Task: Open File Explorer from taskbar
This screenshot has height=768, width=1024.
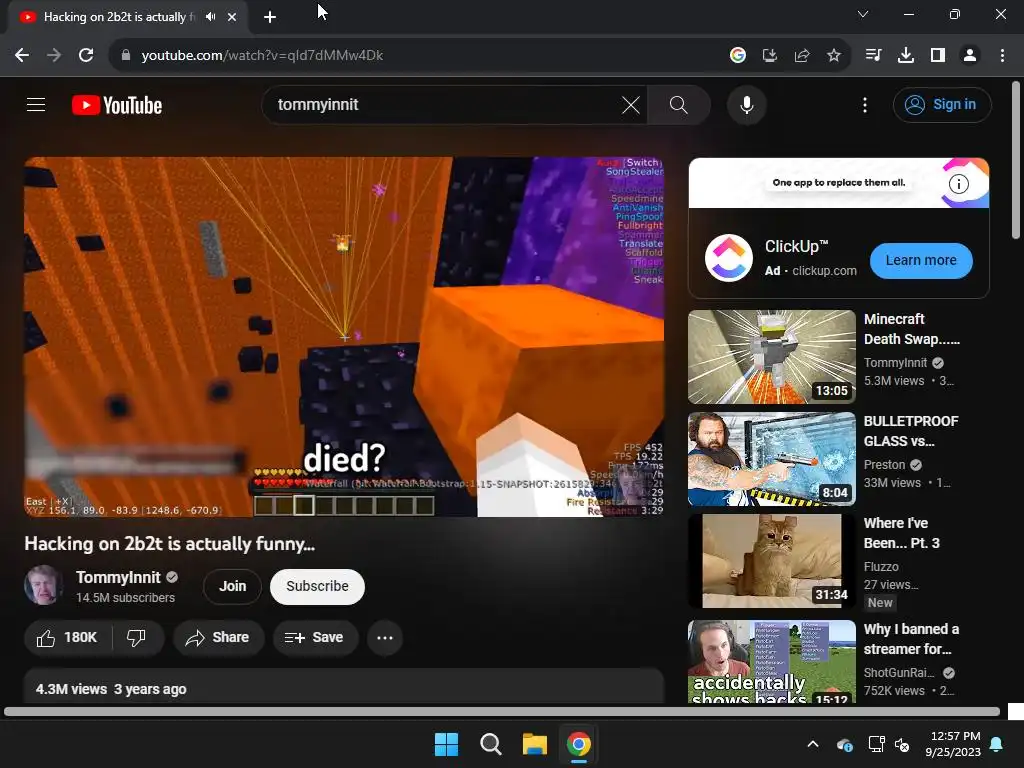Action: coord(535,744)
